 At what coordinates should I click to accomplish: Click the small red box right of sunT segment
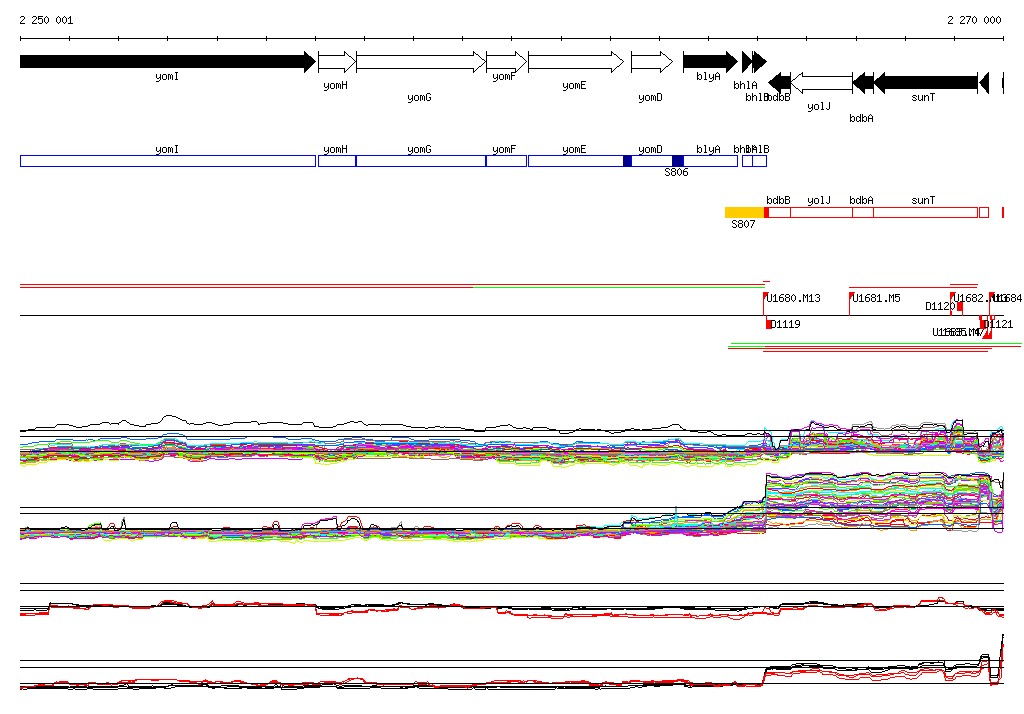pyautogui.click(x=984, y=212)
